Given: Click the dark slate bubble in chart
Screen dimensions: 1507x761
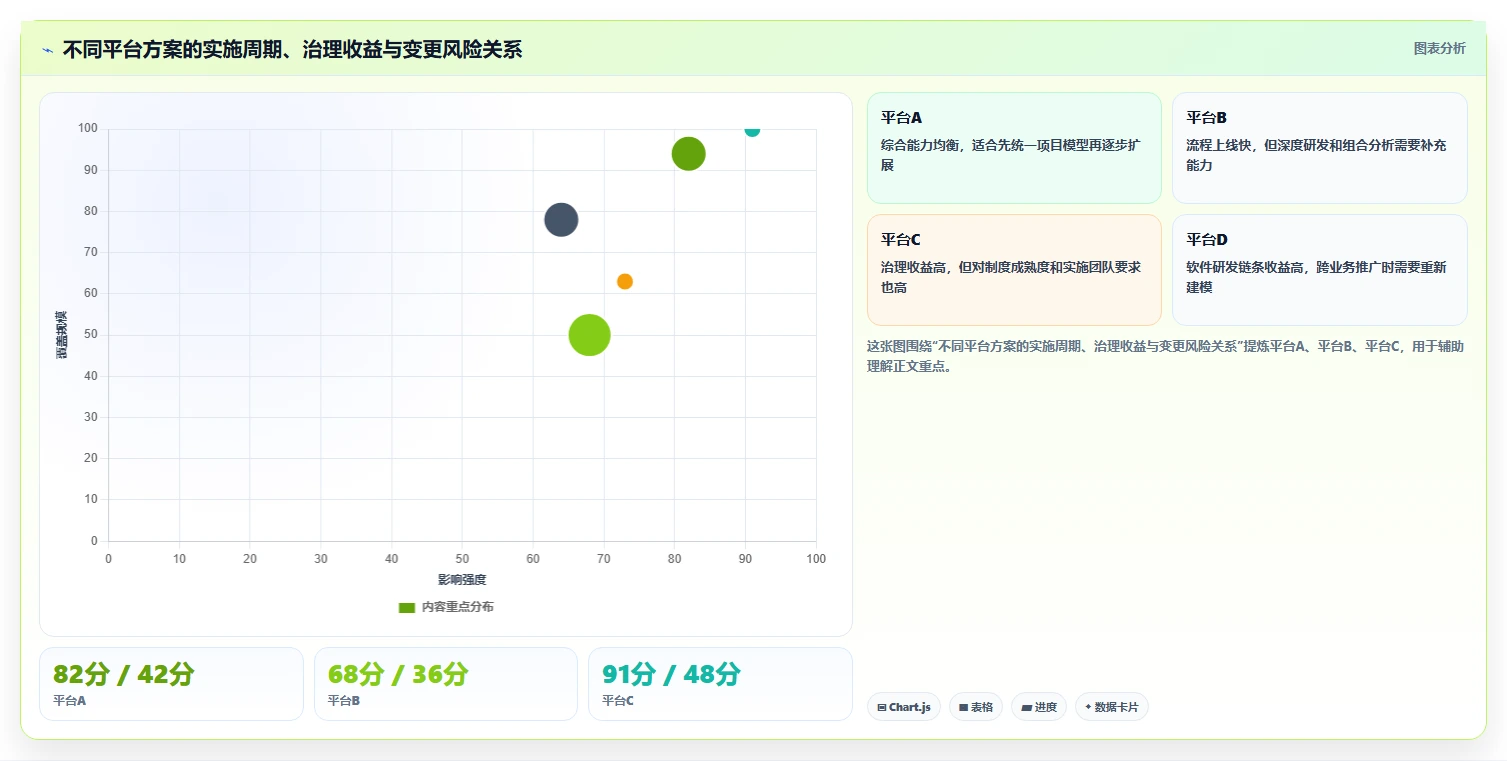Looking at the screenshot, I should point(561,220).
